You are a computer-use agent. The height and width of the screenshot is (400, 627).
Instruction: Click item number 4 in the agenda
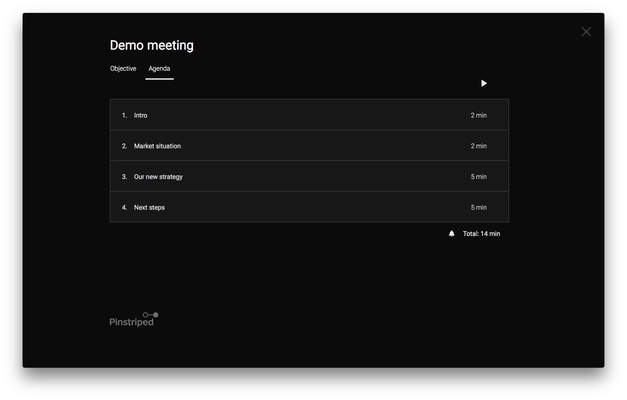click(124, 208)
